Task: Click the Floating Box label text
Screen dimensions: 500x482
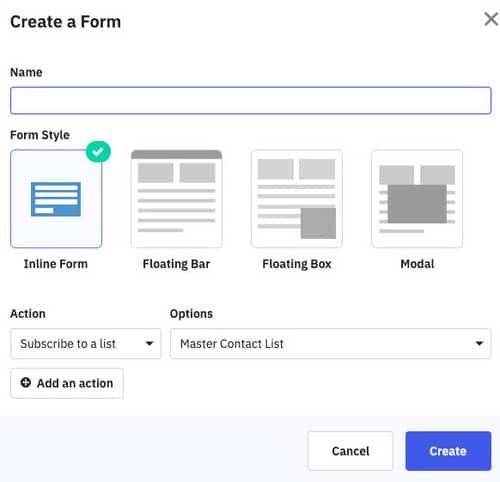Action: pos(297,264)
